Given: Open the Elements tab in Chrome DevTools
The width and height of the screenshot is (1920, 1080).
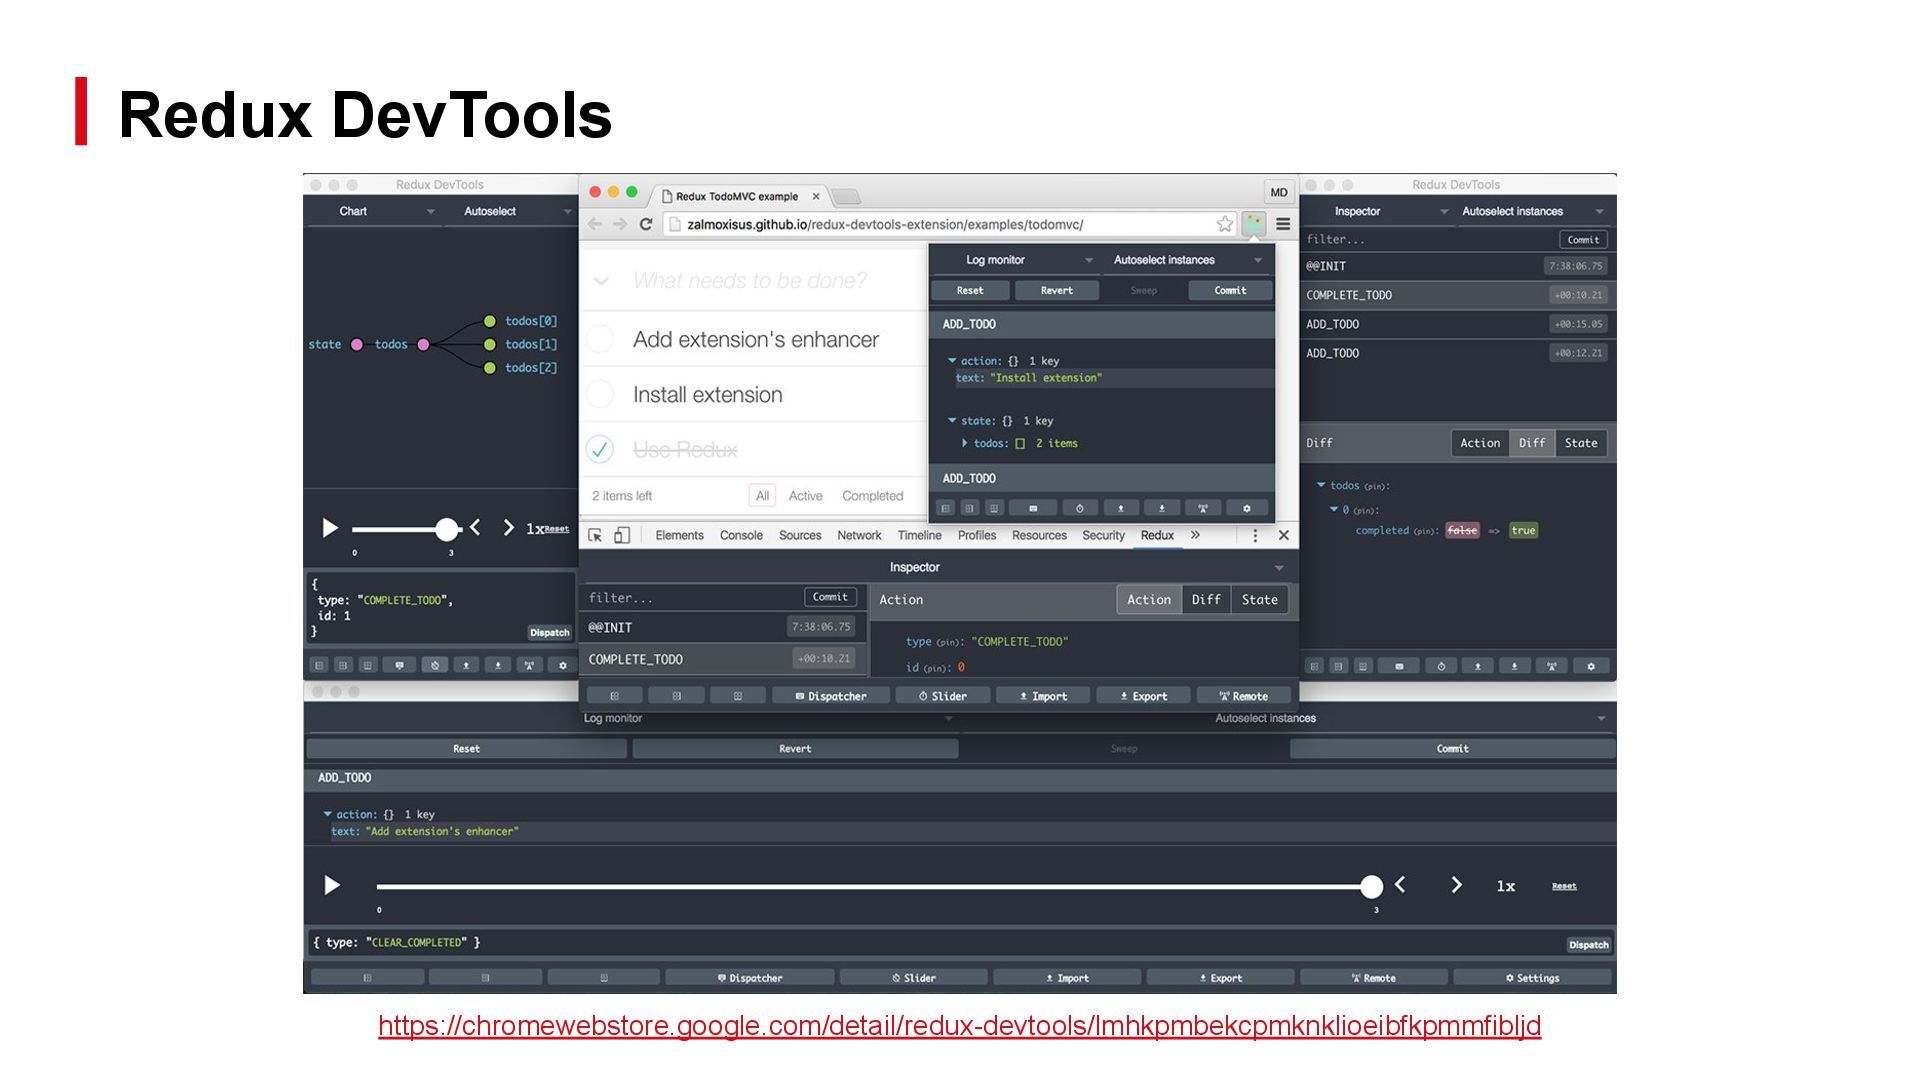Looking at the screenshot, I should click(x=679, y=536).
